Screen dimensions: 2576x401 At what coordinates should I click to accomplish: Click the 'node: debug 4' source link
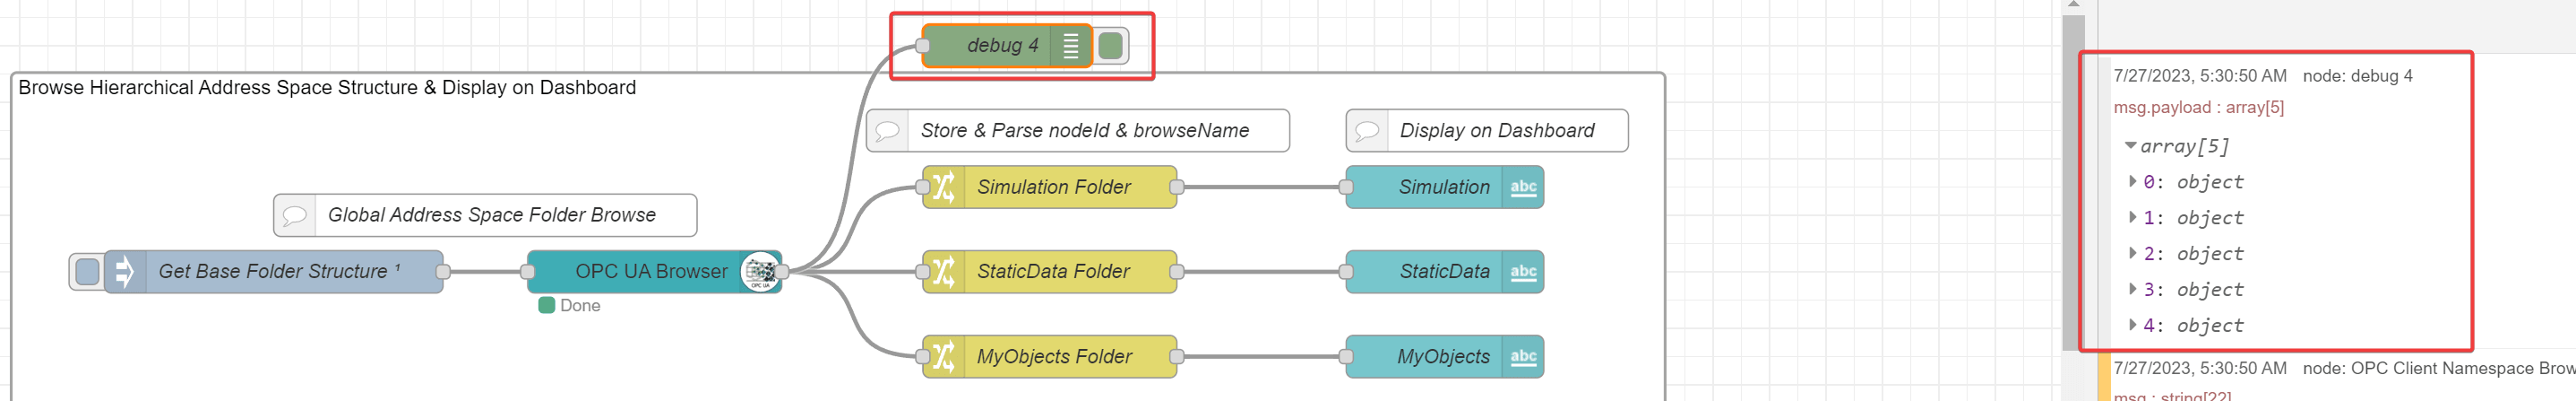point(2357,76)
